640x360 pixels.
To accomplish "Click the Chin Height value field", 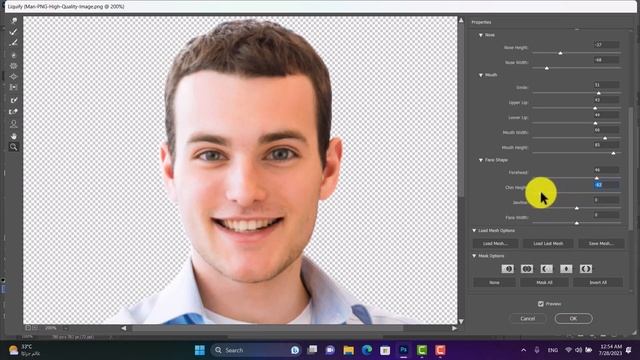I will [607, 185].
